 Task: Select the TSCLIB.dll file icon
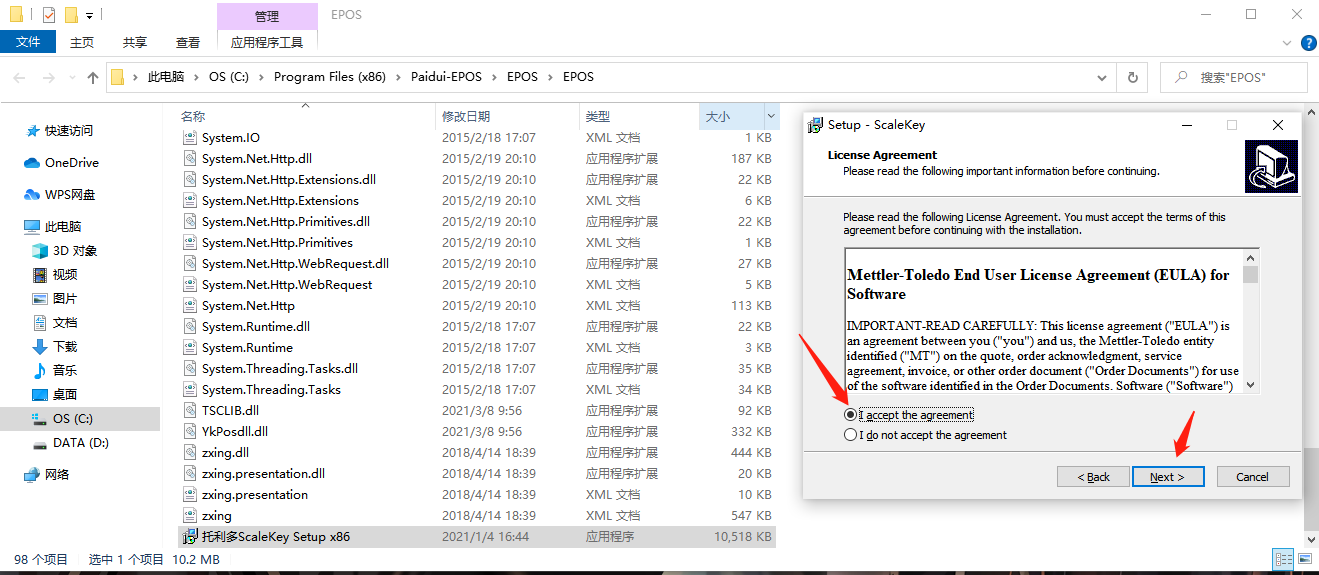tap(191, 411)
